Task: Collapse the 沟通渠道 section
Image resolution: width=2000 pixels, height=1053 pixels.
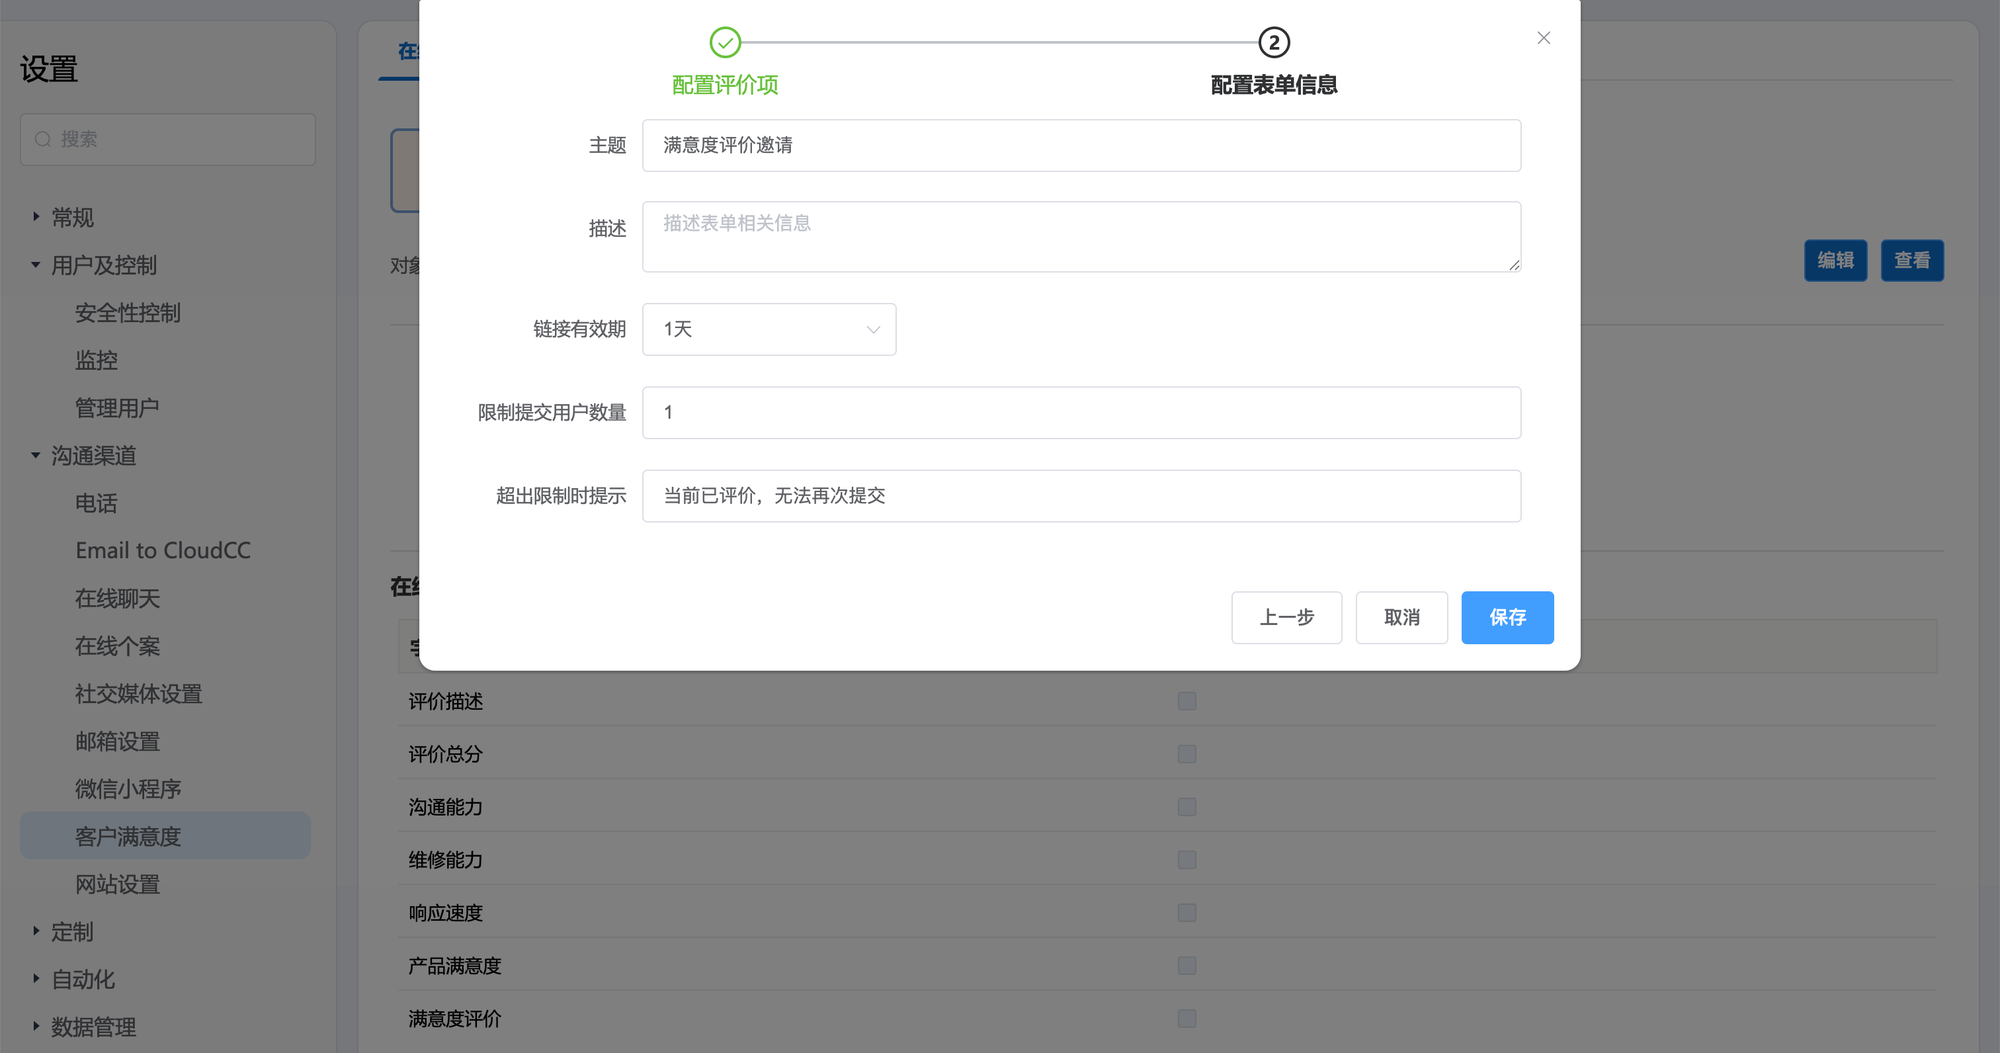Action: pos(36,455)
